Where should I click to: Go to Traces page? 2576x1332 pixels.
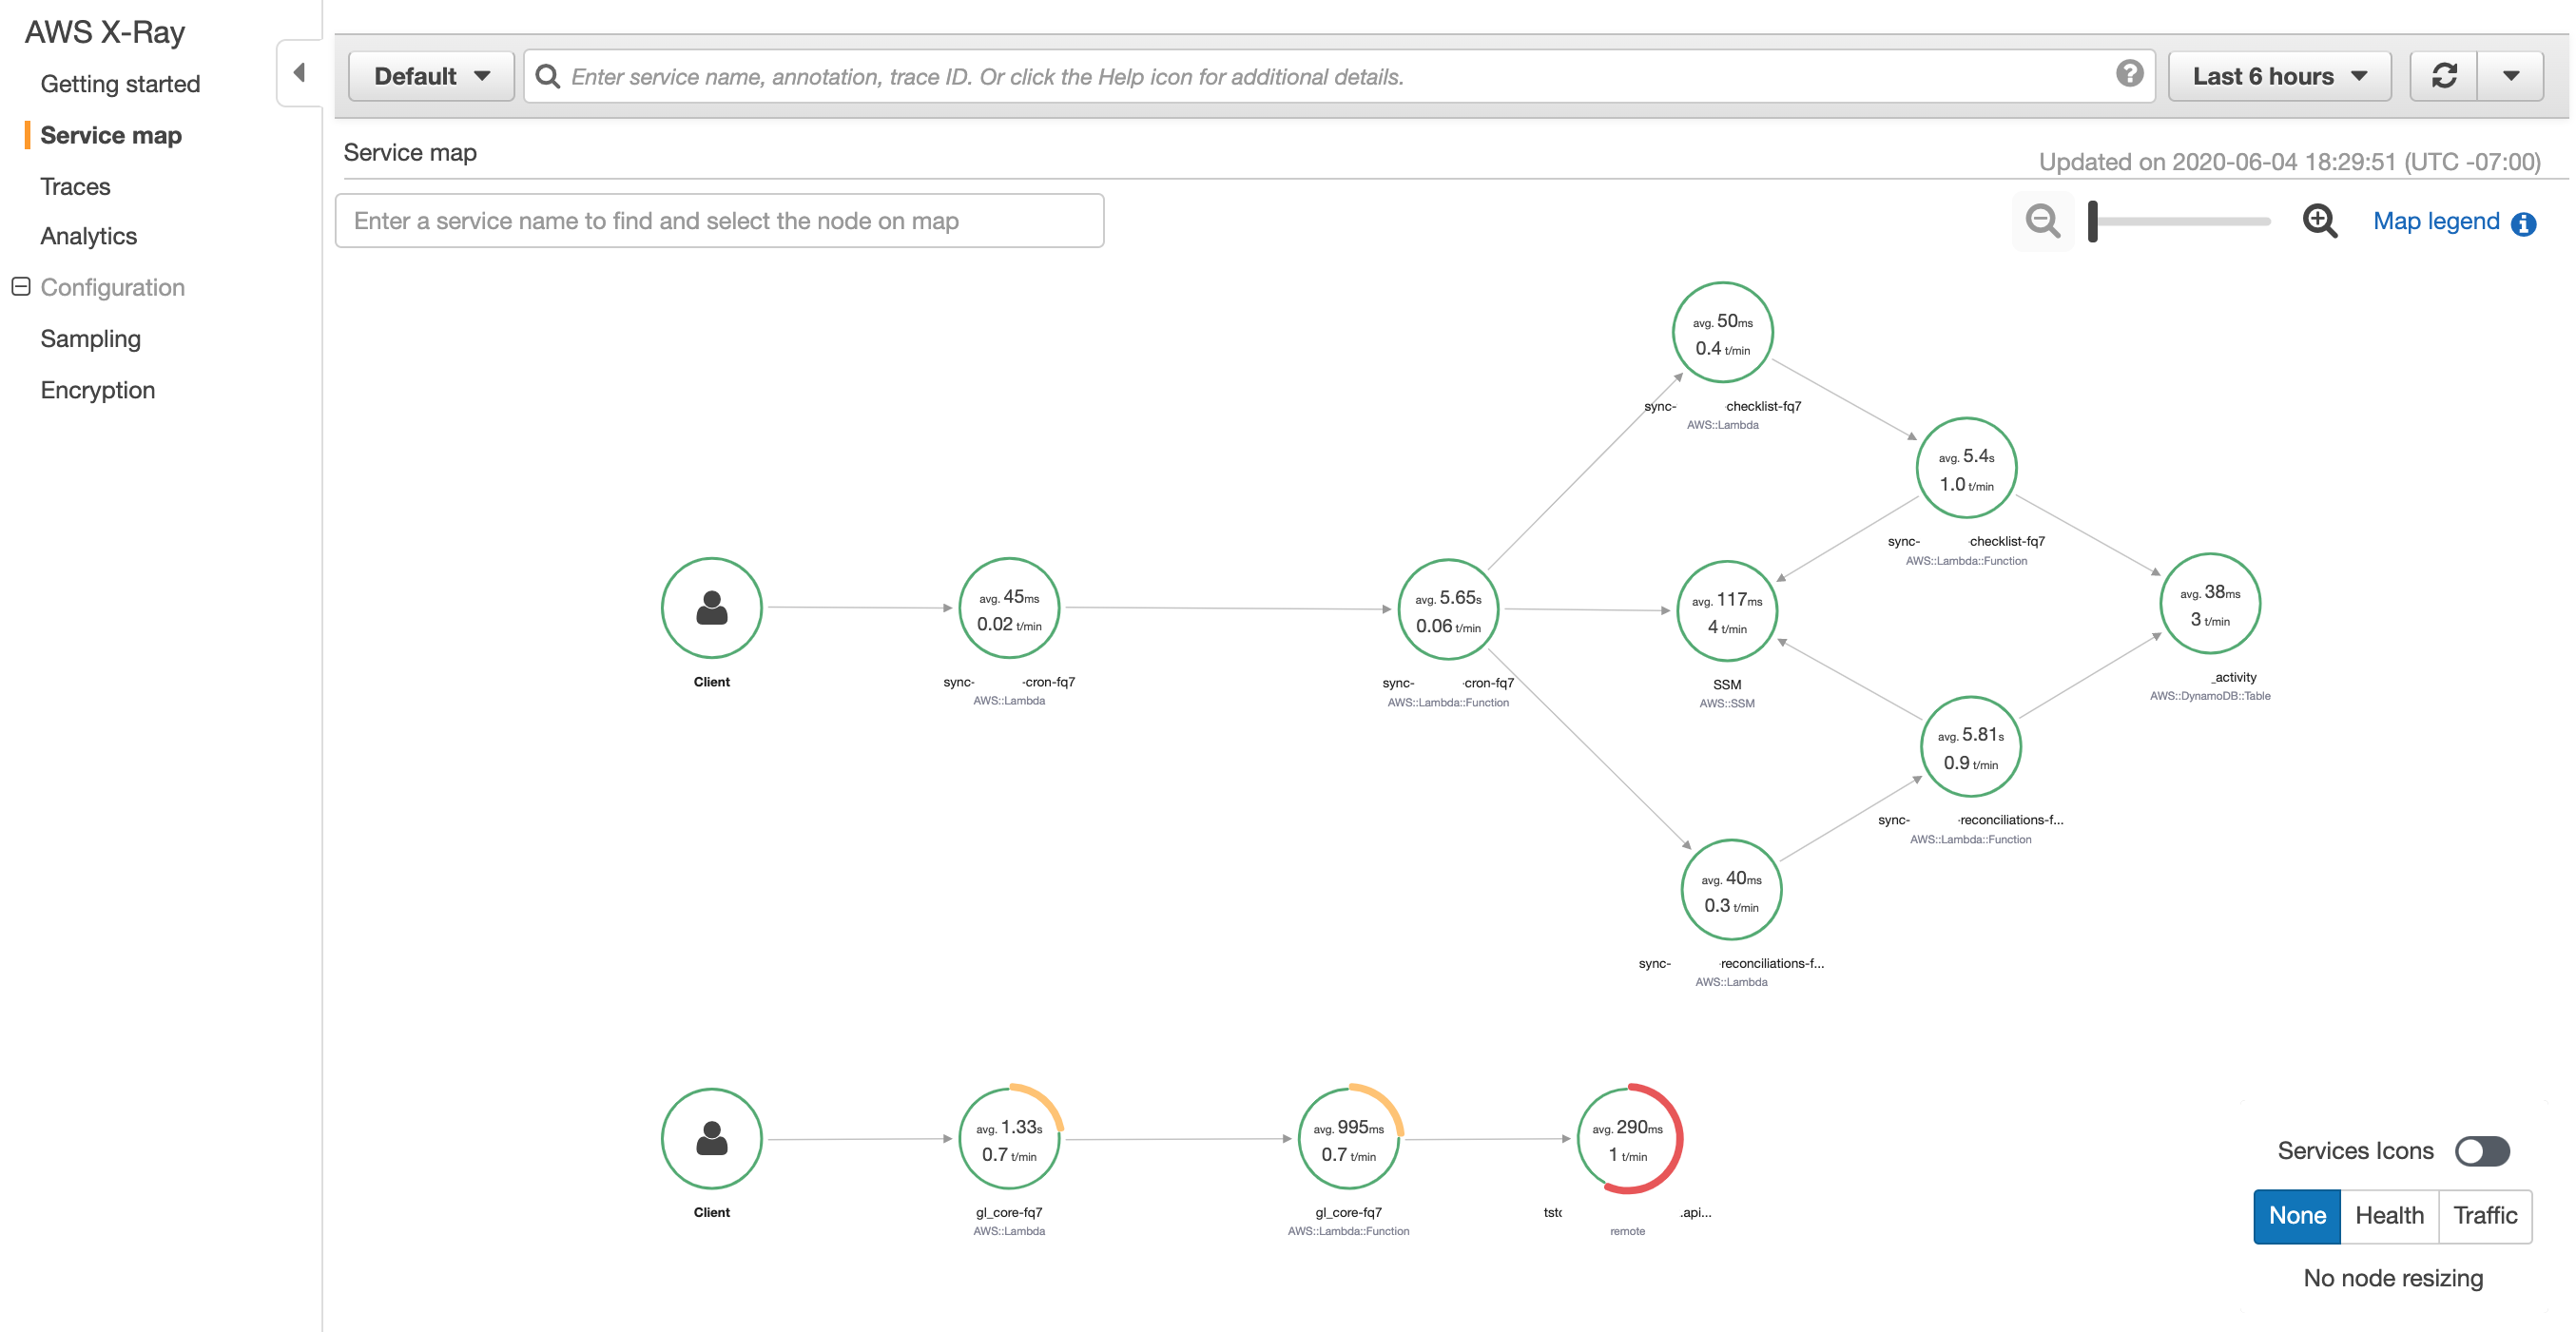pos(75,186)
